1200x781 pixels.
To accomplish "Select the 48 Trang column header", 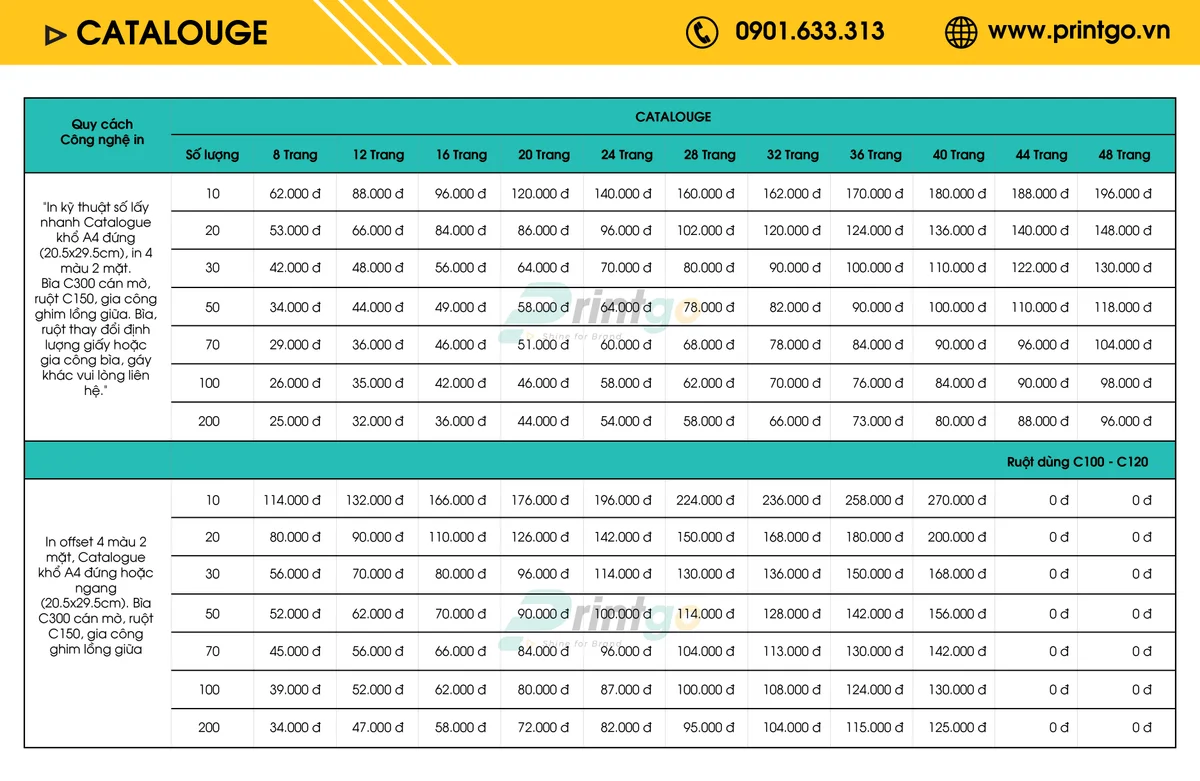I will click(1125, 155).
